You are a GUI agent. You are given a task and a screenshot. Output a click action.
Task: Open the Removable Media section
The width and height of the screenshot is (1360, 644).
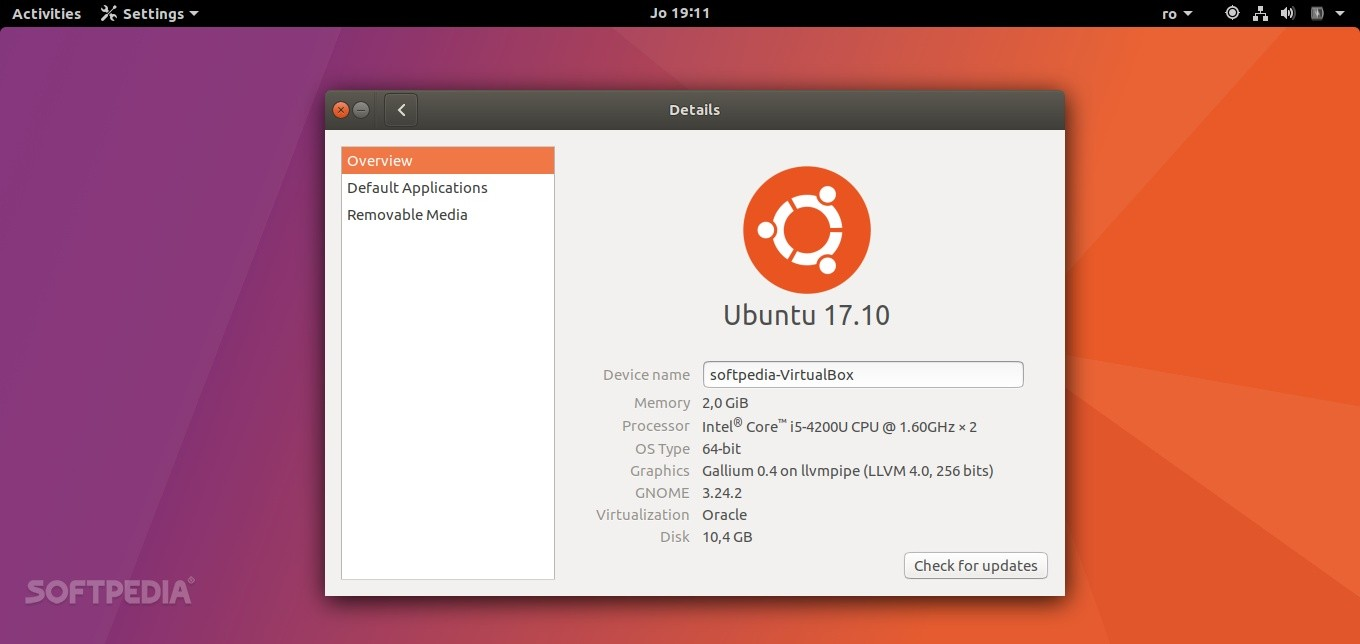tap(448, 215)
